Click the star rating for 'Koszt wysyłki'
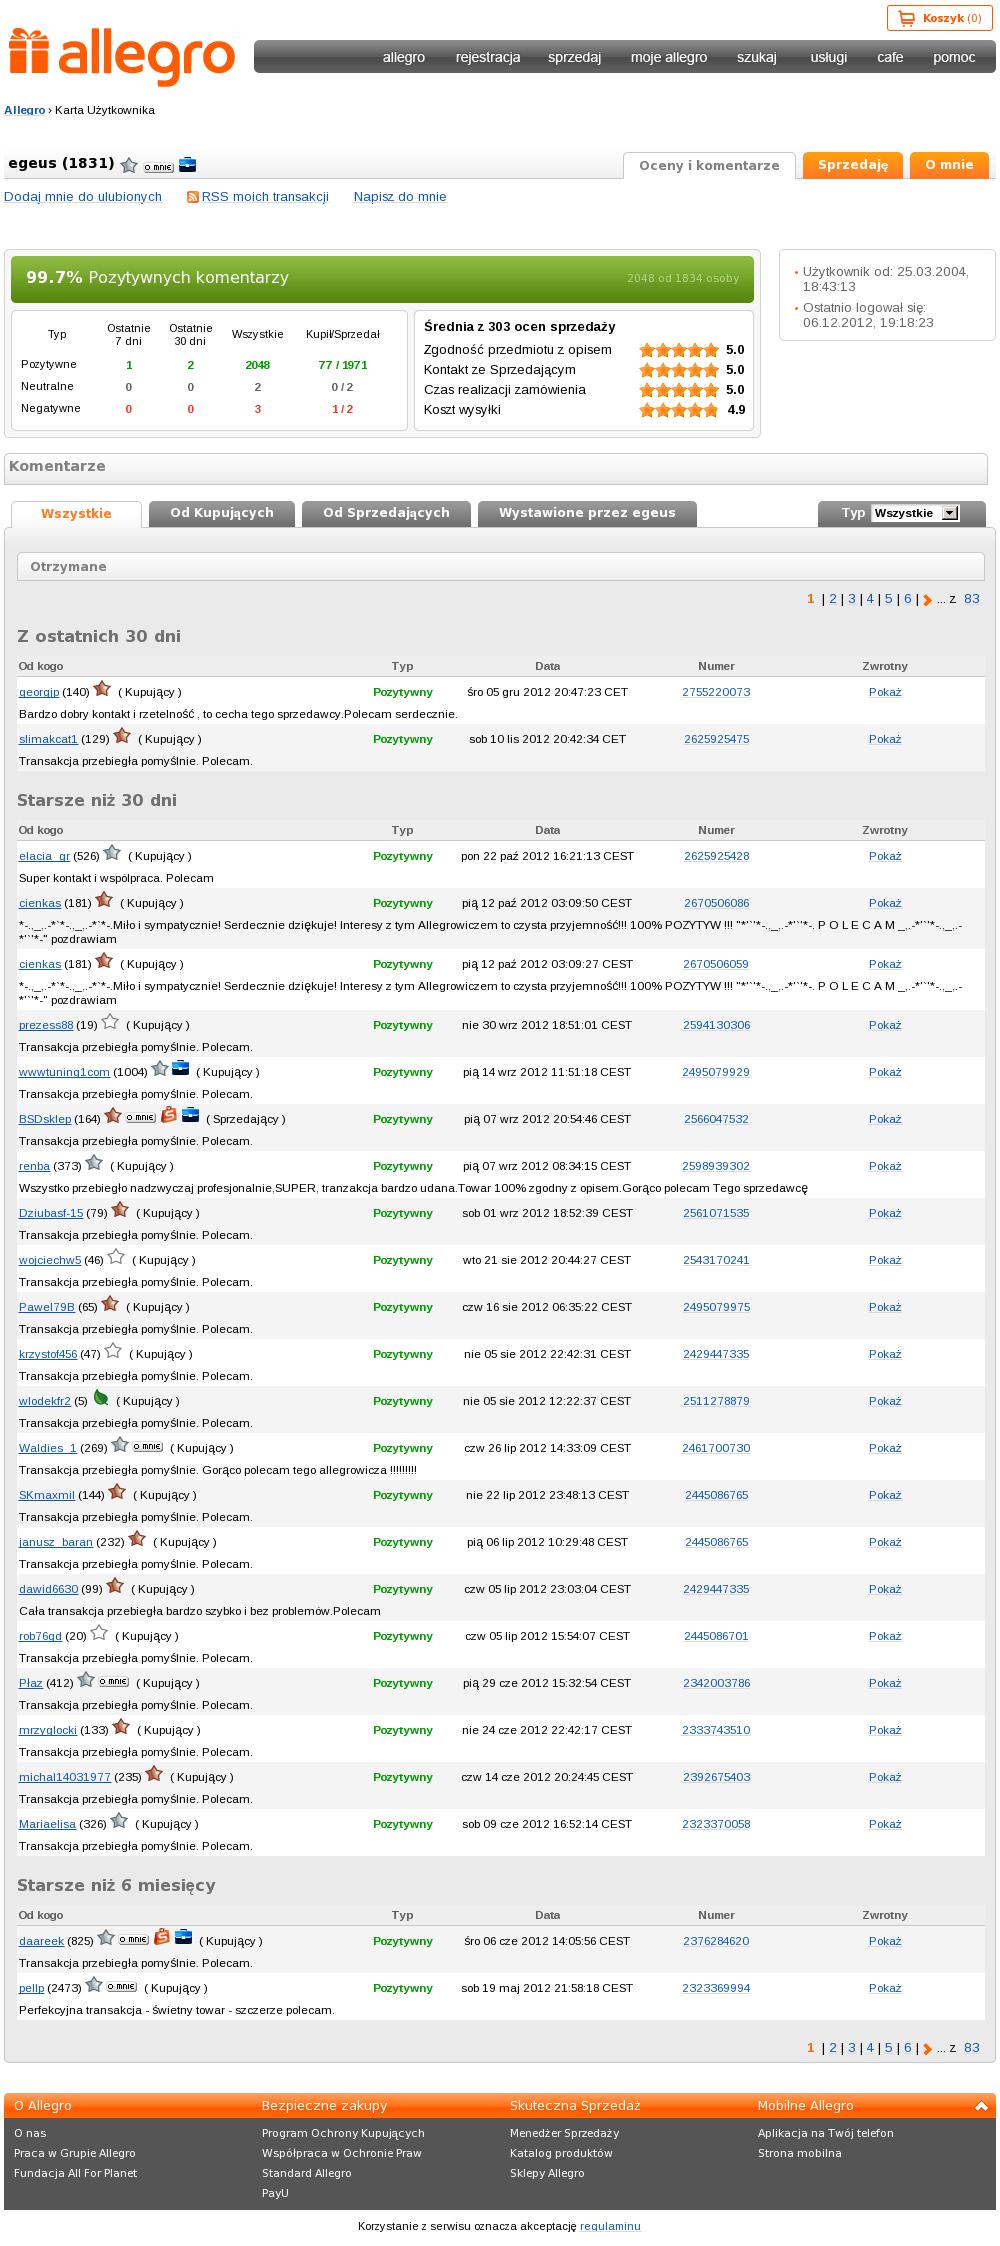The image size is (1000, 2246). coord(679,410)
